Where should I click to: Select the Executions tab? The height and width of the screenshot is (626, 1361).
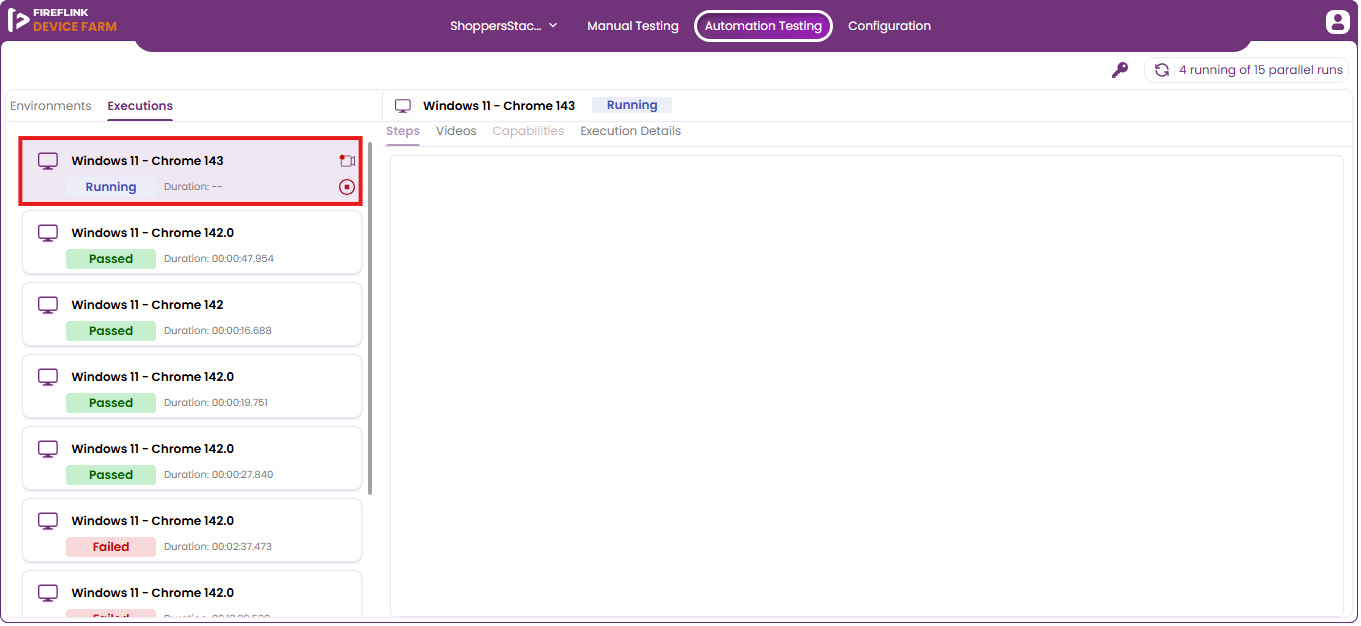[140, 106]
